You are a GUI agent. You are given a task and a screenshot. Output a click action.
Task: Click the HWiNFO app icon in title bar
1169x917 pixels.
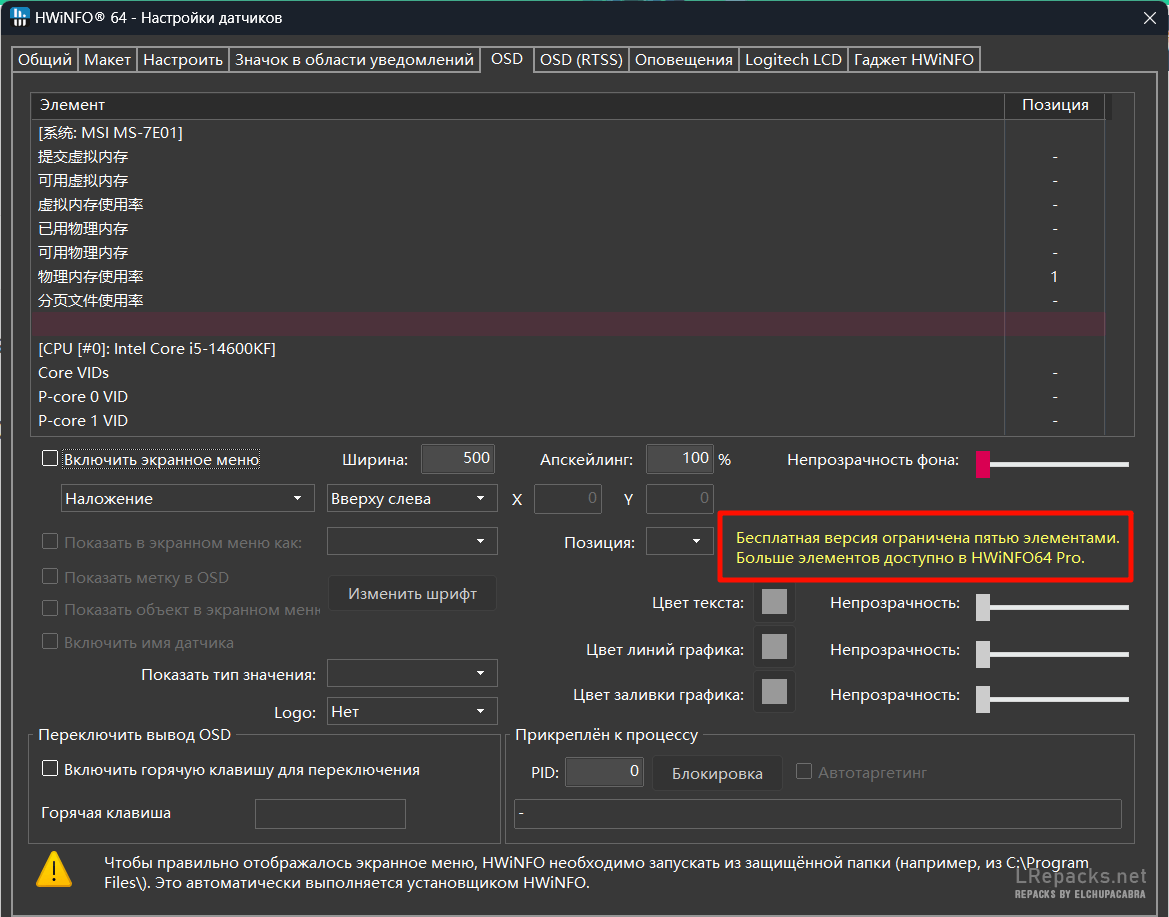coord(19,17)
